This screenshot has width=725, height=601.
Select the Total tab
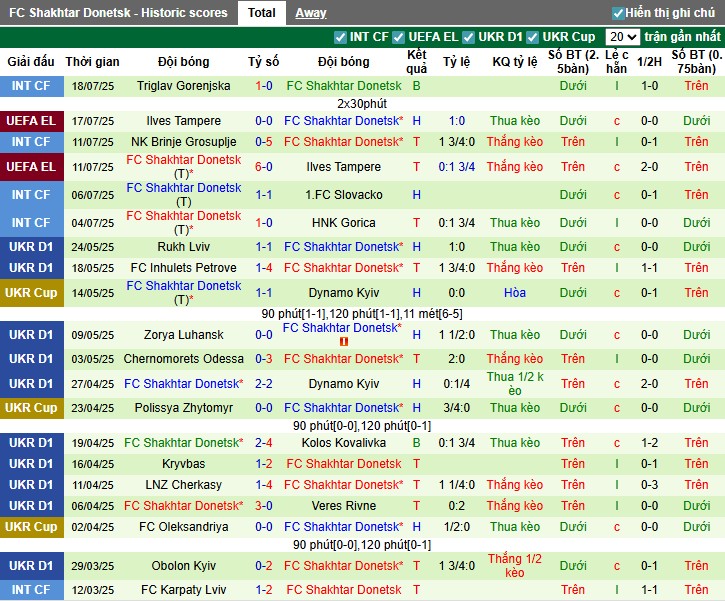point(262,13)
